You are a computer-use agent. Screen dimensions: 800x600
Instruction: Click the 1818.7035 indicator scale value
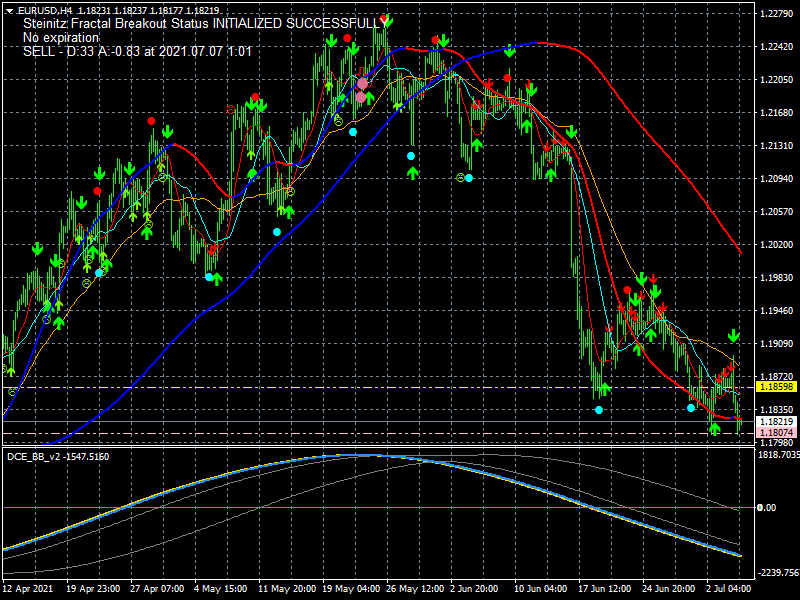coord(779,454)
